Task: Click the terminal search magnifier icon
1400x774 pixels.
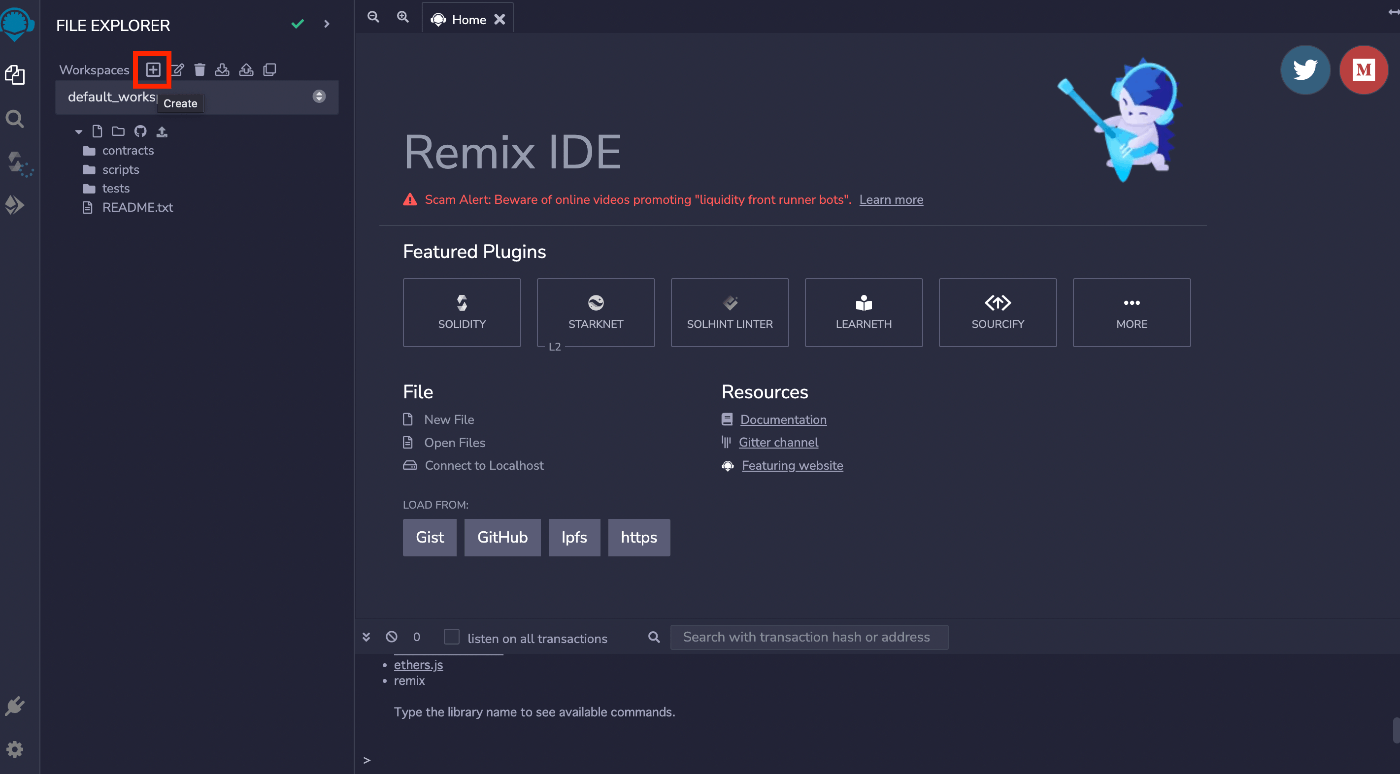Action: coord(654,637)
